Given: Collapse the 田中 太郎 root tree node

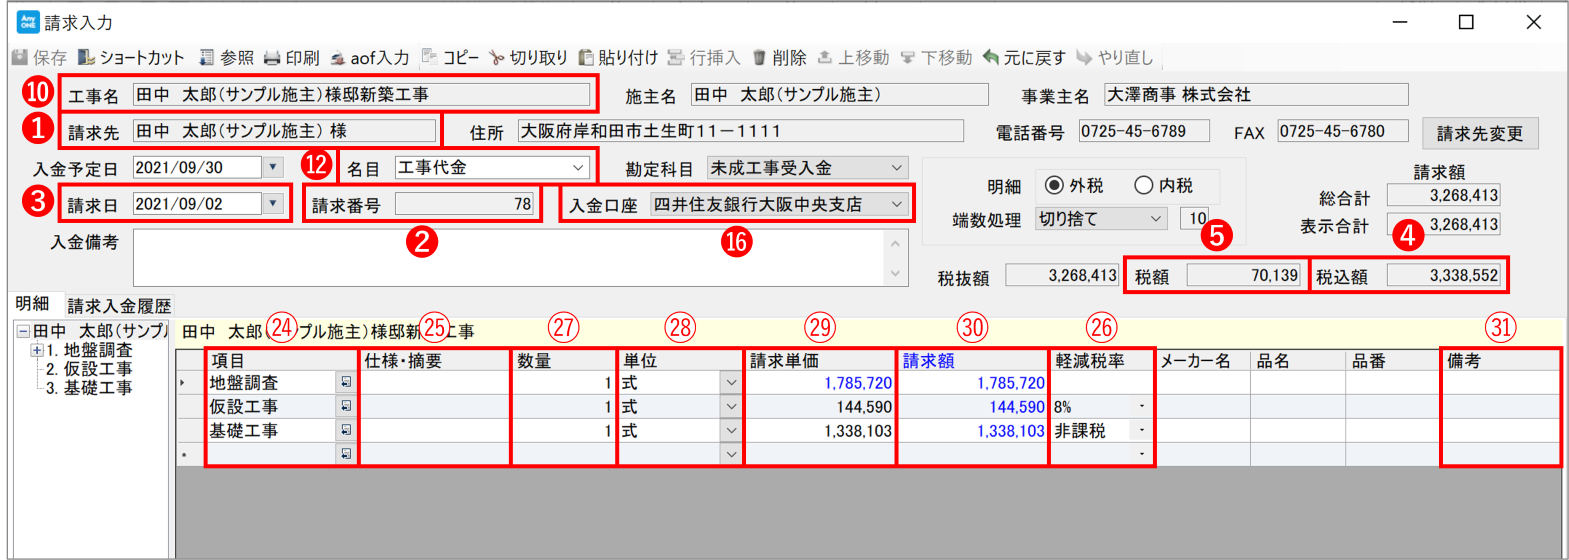Looking at the screenshot, I should tap(23, 331).
